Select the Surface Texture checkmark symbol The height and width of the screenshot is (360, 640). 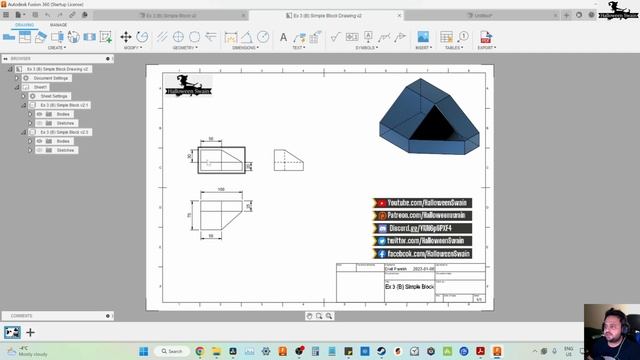pos(335,37)
